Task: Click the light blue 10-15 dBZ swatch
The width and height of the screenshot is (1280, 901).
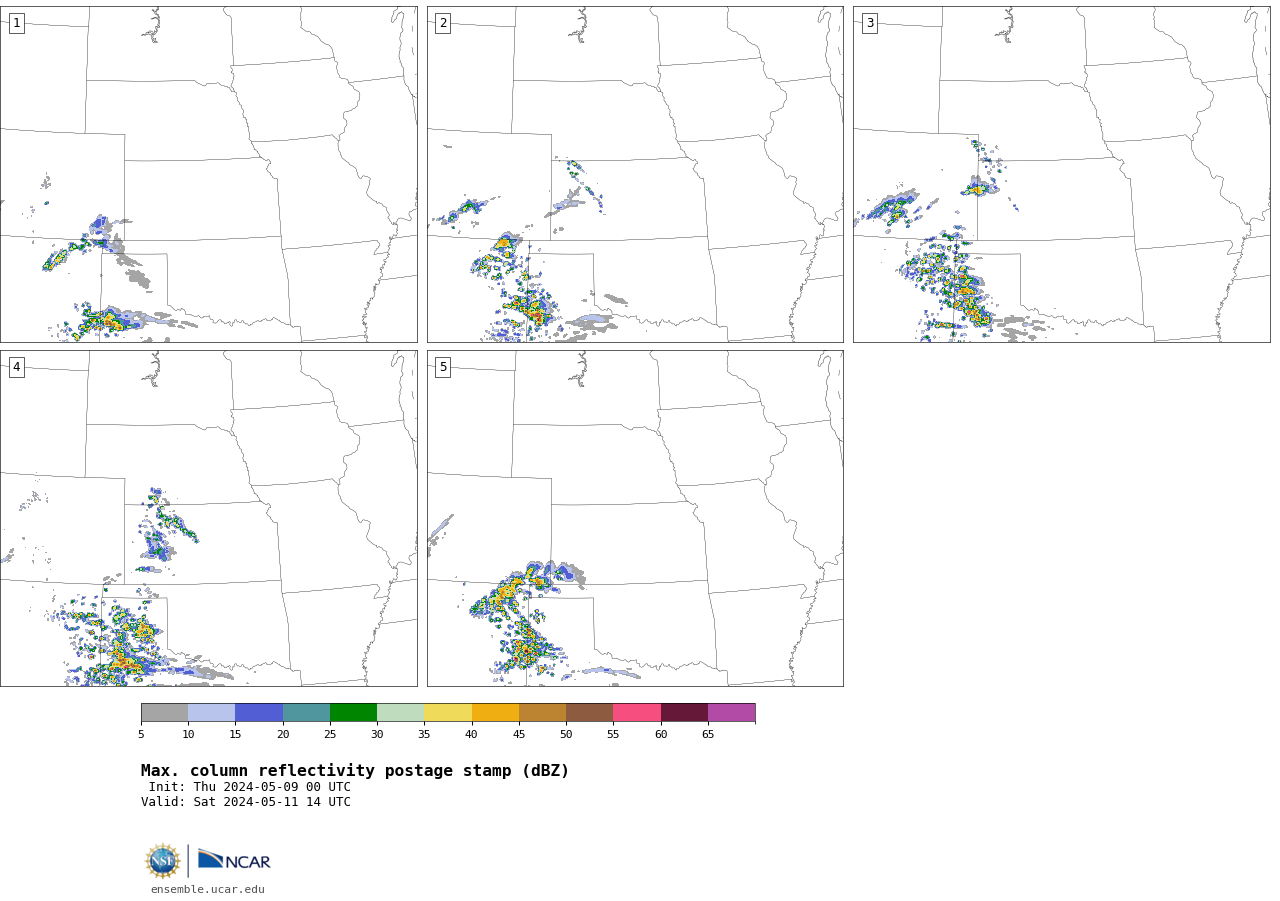Action: pos(211,712)
